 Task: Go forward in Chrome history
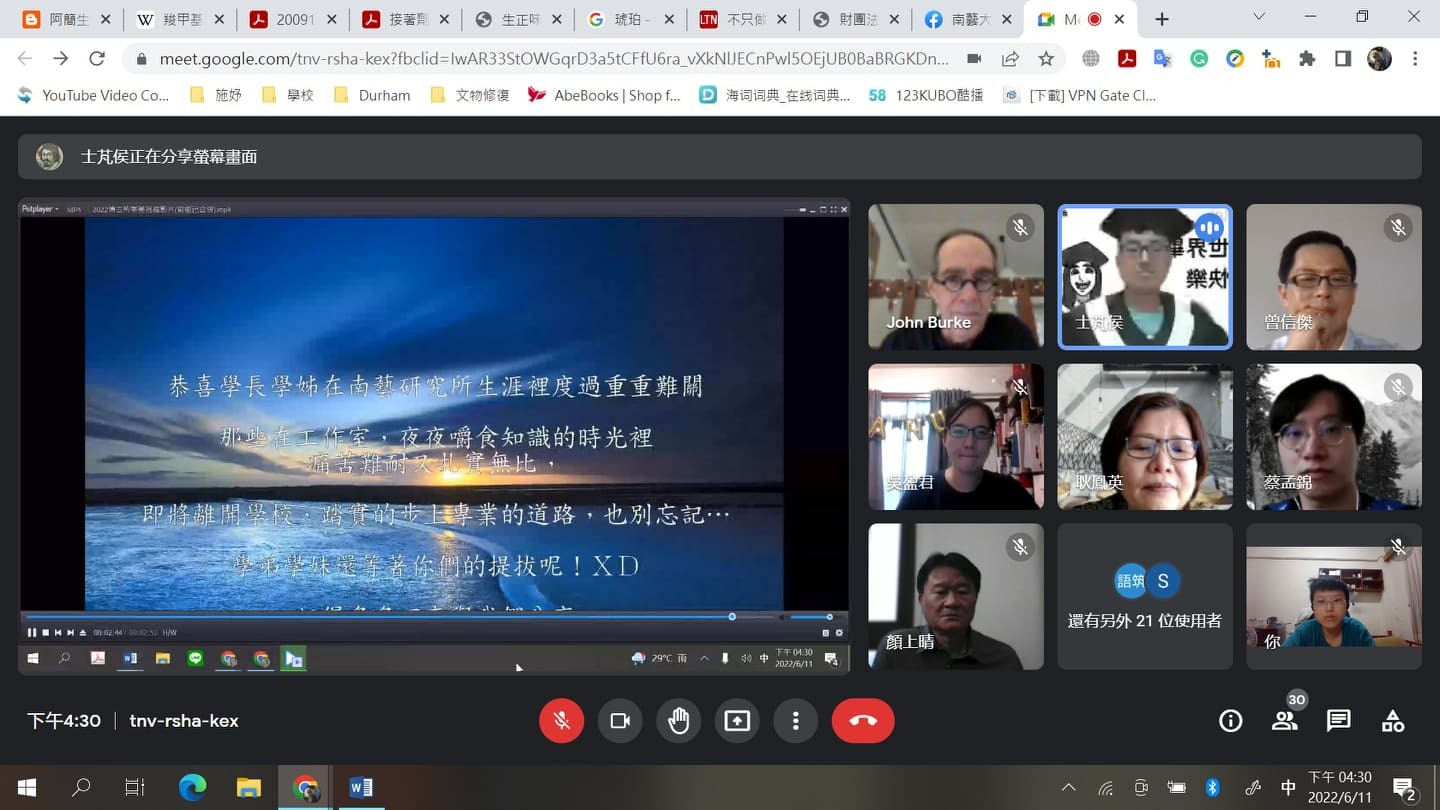tap(61, 59)
